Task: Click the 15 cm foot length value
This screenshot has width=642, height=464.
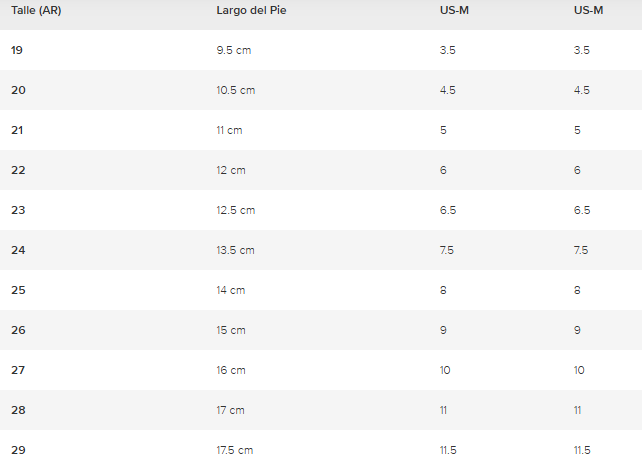Action: click(231, 330)
